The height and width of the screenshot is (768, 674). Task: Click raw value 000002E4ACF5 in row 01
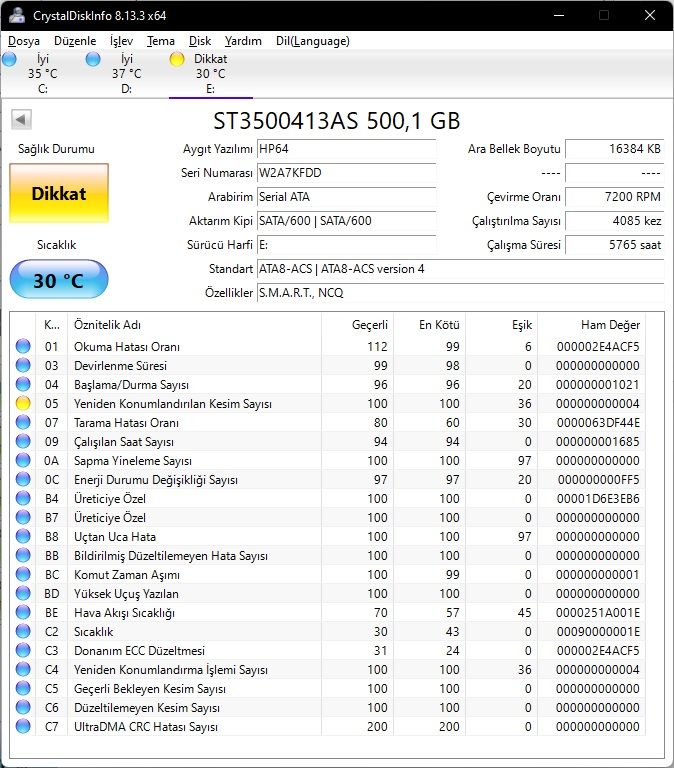(x=598, y=346)
